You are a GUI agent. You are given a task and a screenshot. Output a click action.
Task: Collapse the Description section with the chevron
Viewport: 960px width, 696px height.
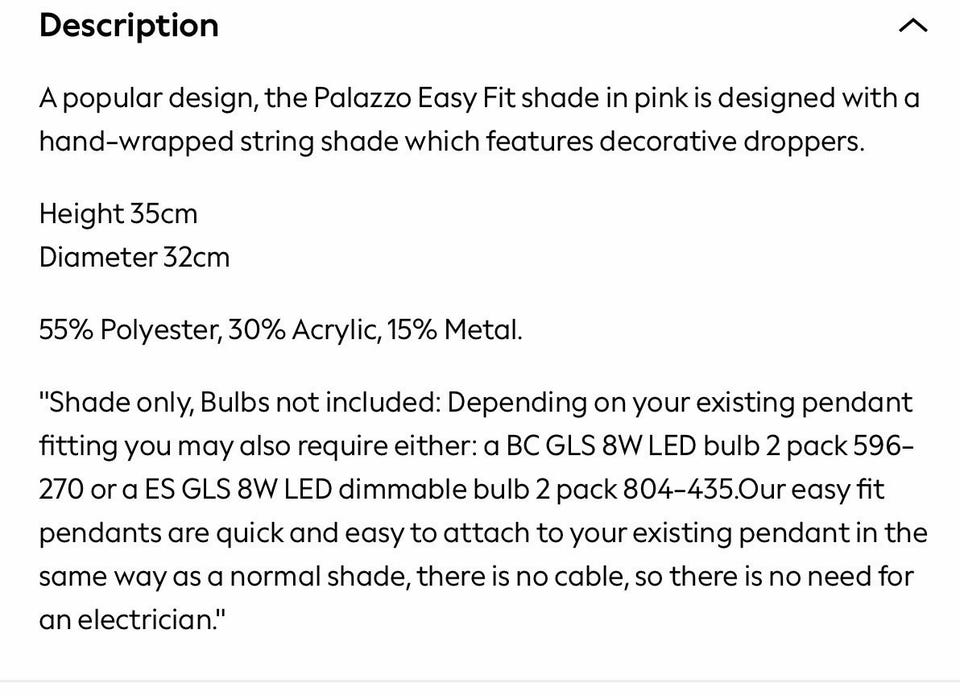pyautogui.click(x=913, y=26)
